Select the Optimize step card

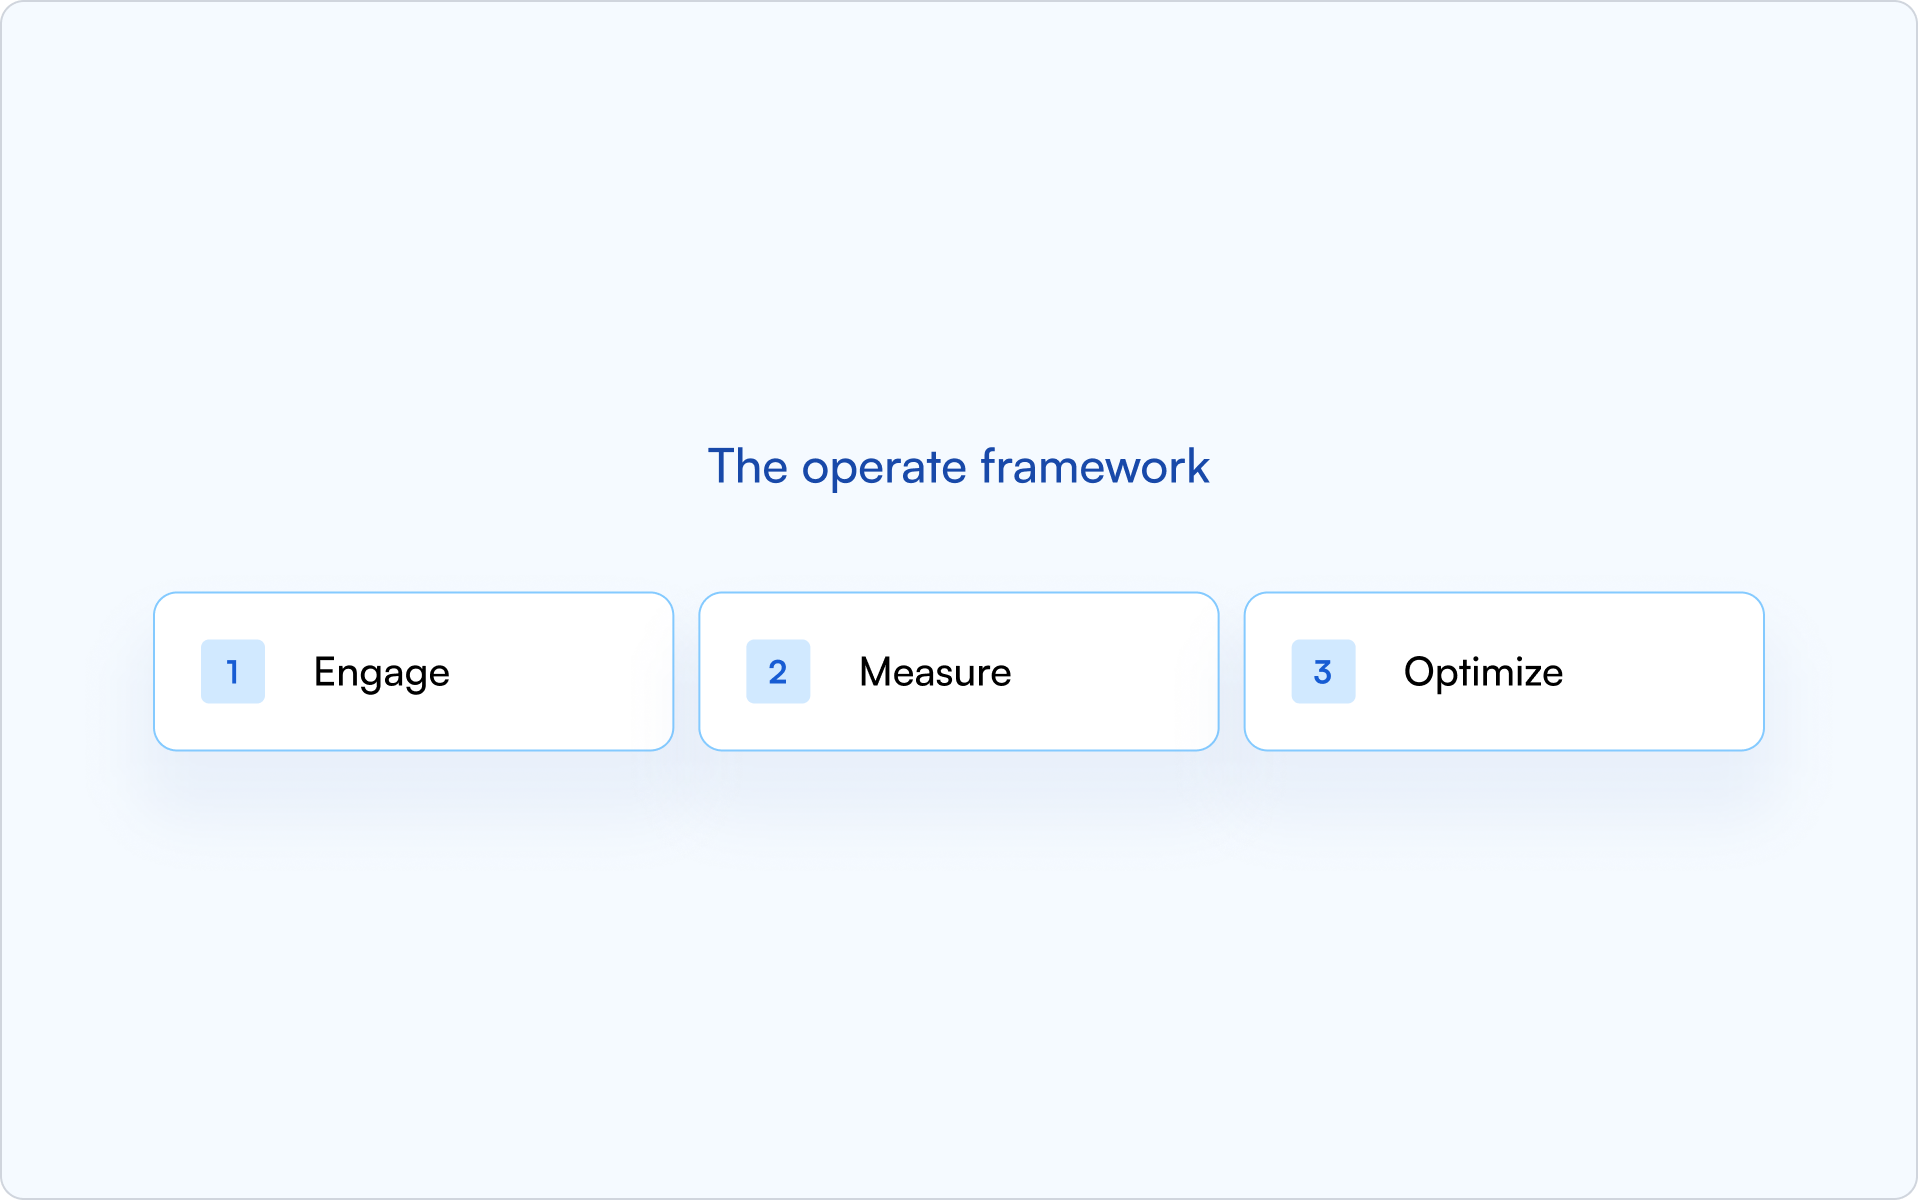pos(1503,671)
